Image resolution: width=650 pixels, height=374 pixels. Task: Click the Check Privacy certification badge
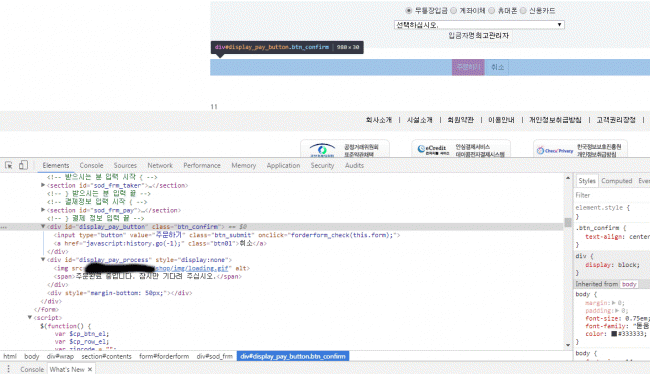(580, 149)
